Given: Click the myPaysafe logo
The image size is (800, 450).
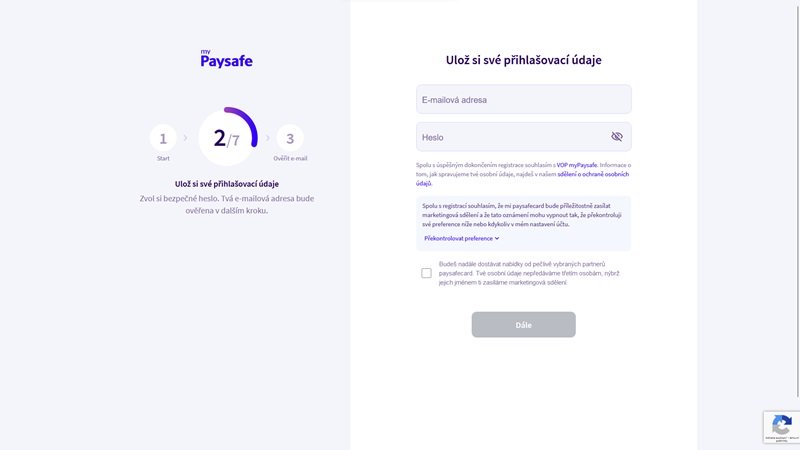Looking at the screenshot, I should click(226, 60).
